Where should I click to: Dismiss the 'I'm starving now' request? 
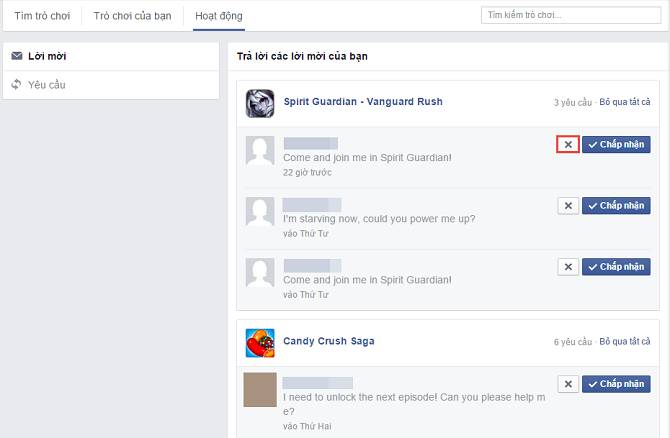point(568,206)
